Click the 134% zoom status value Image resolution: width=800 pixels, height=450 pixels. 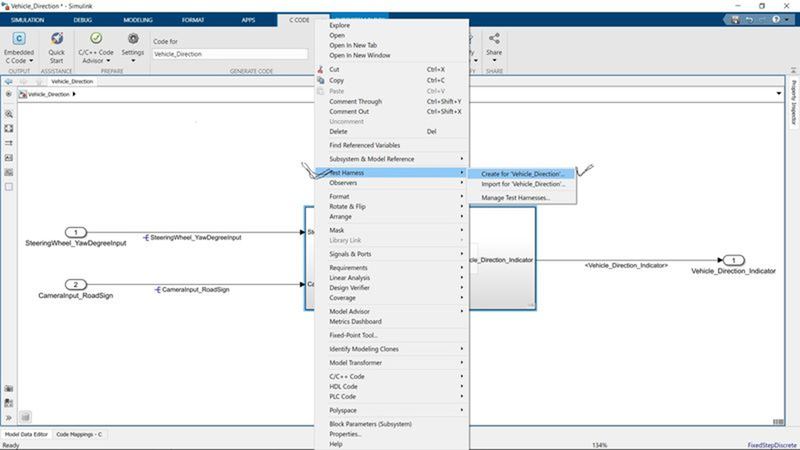pos(599,445)
